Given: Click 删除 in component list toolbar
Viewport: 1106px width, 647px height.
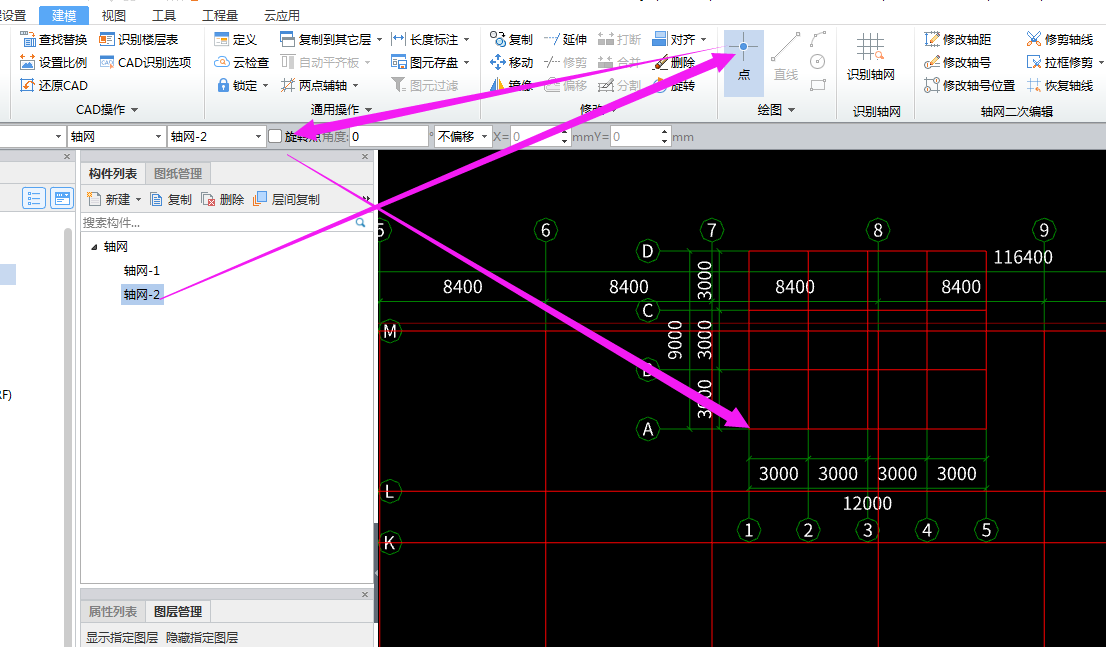Looking at the screenshot, I should click(223, 200).
